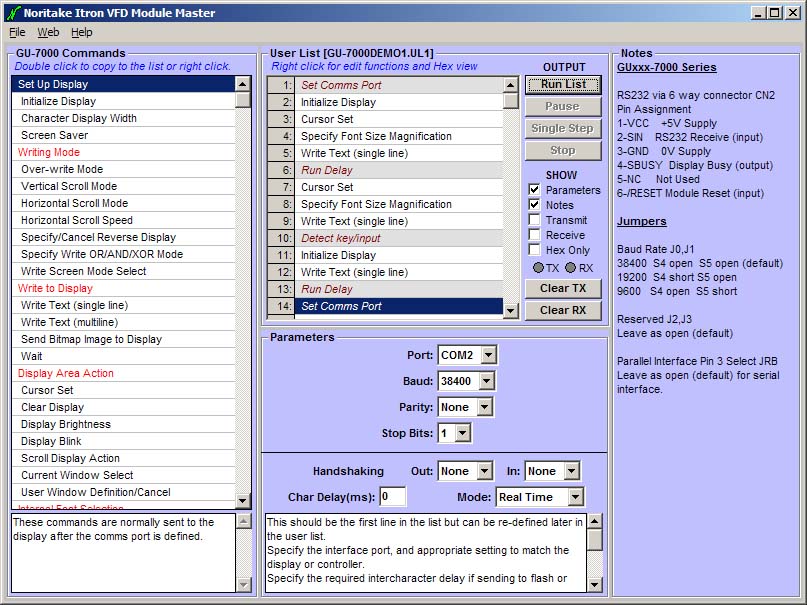Select 'Send Bitmap Image to Display' command

[123, 339]
